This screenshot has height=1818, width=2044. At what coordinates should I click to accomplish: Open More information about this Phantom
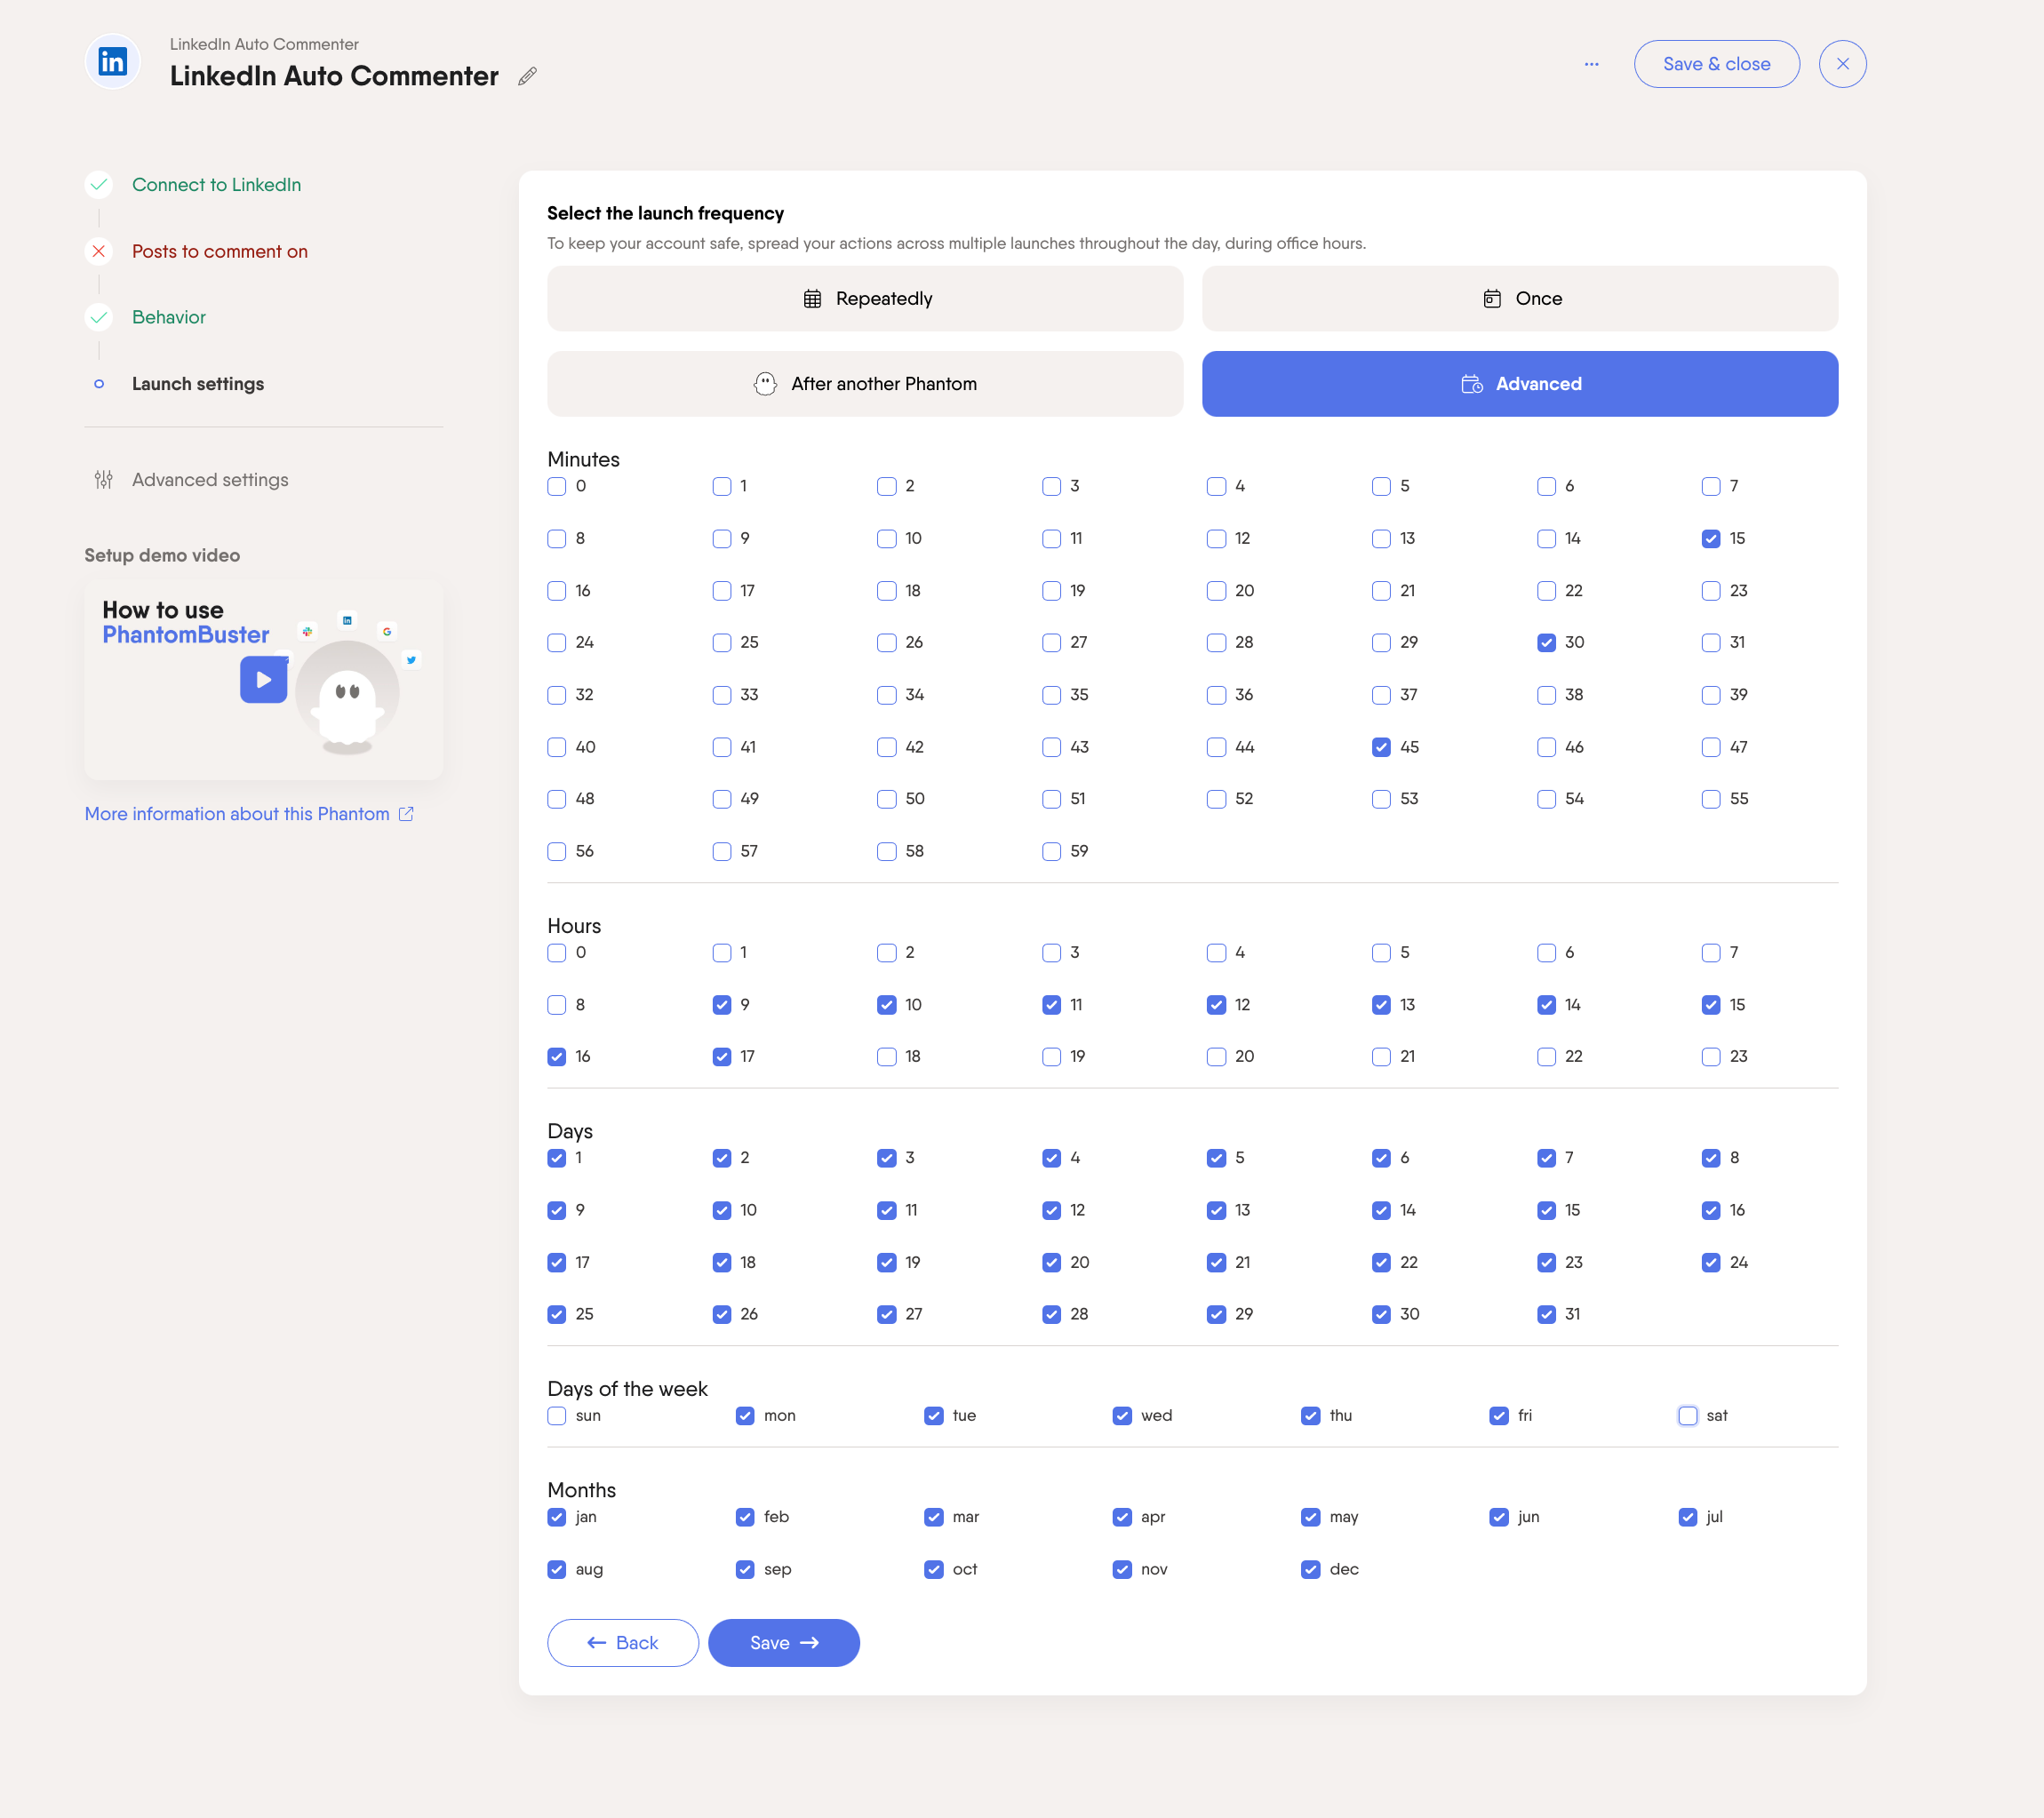point(237,814)
